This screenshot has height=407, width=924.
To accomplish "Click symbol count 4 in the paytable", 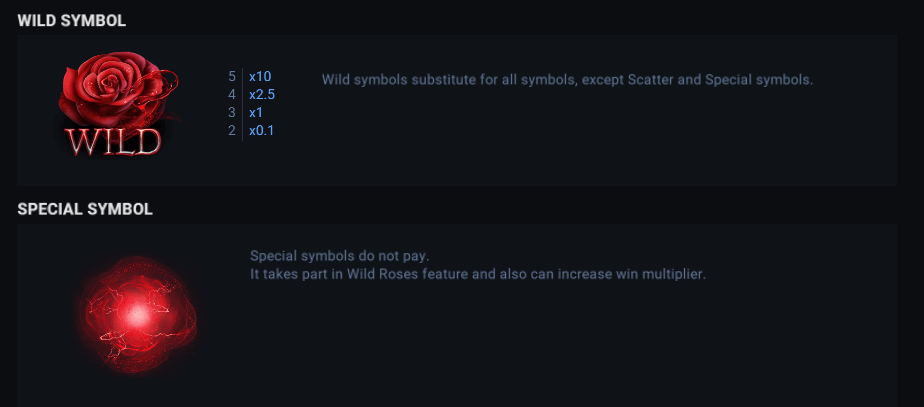I will click(x=232, y=94).
